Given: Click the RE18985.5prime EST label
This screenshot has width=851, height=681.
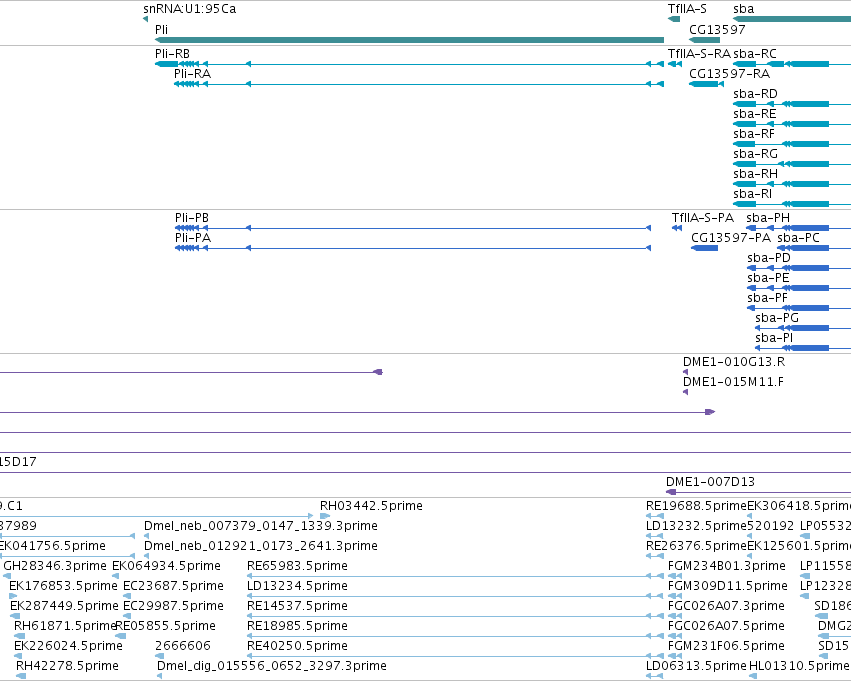Looking at the screenshot, I should coord(297,626).
